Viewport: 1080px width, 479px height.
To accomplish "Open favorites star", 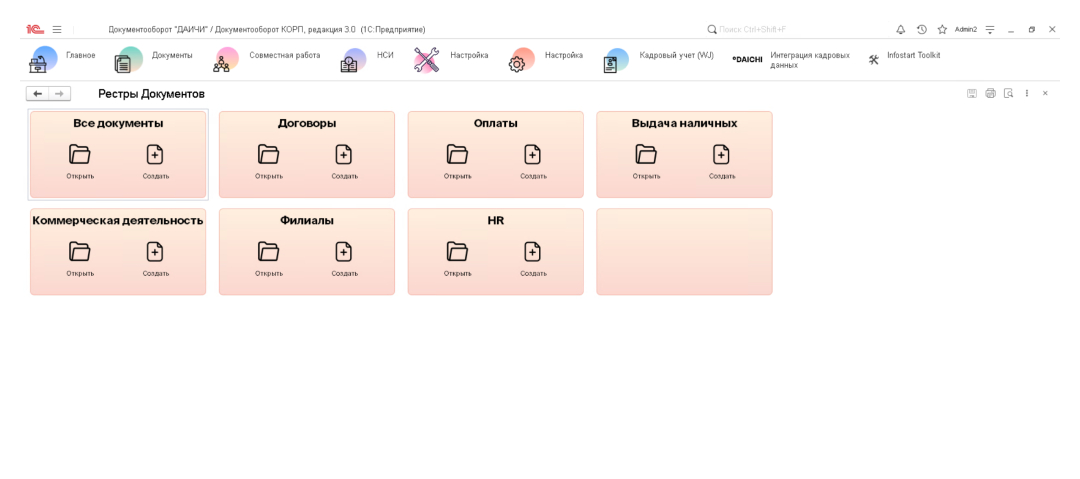I will (942, 30).
